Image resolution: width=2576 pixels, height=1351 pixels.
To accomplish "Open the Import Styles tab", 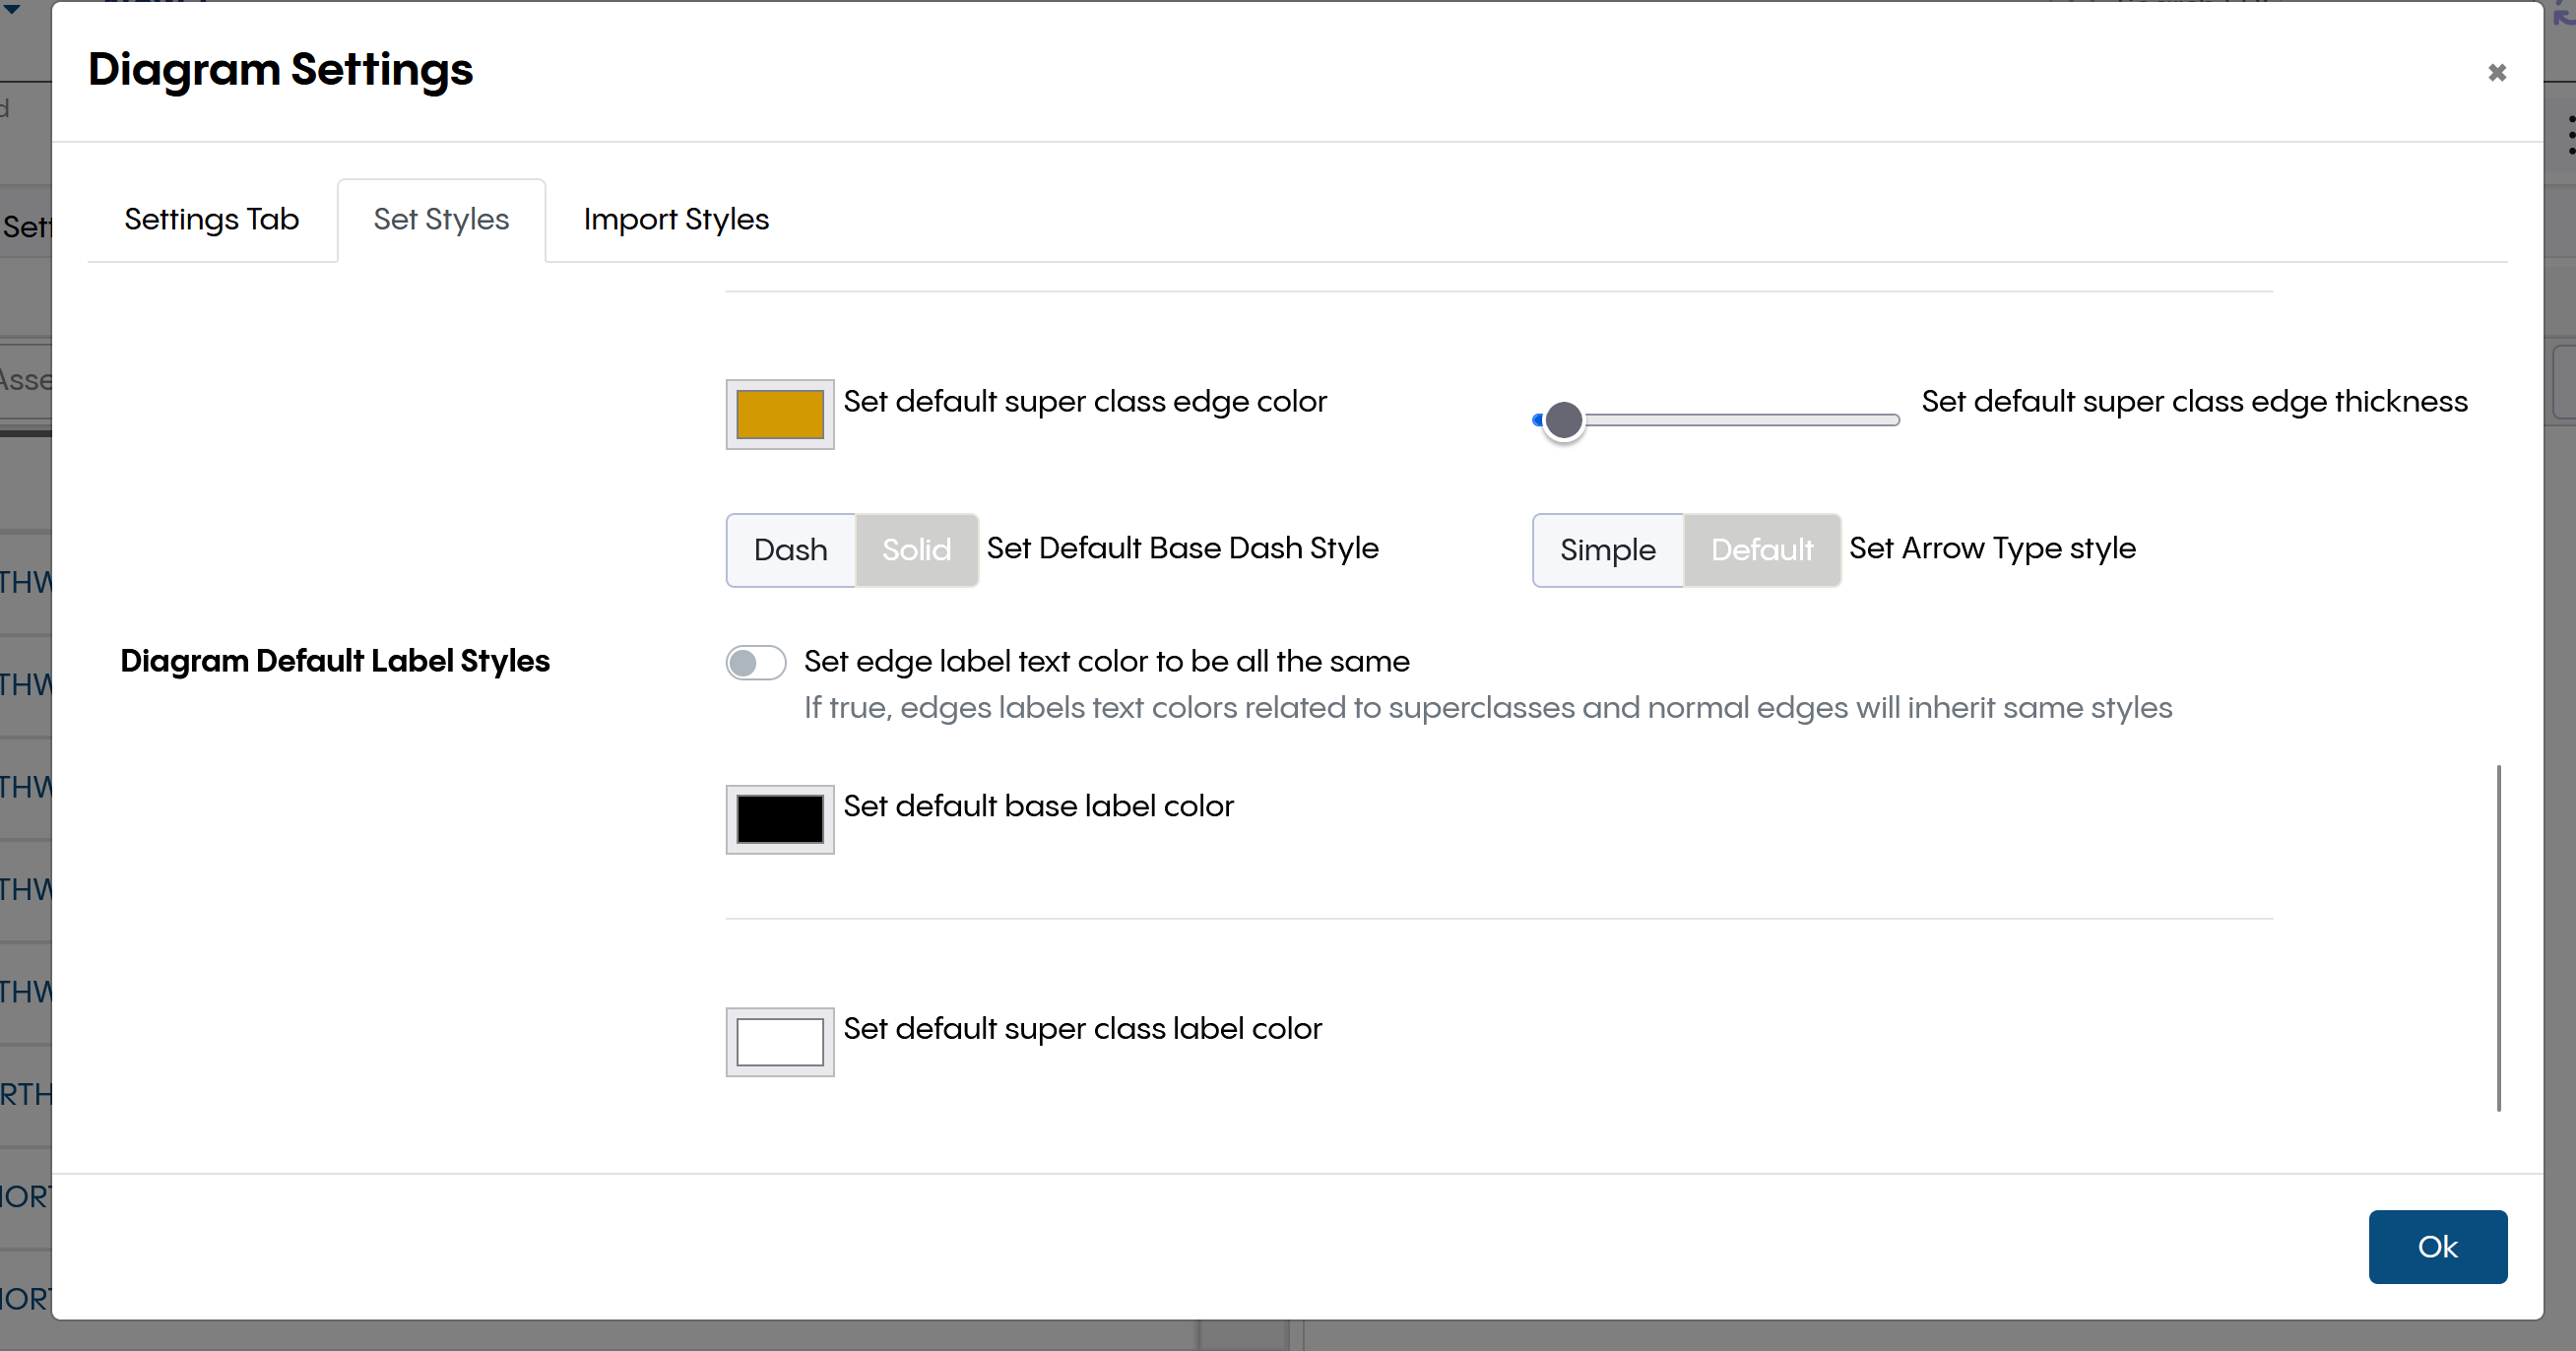I will 676,219.
